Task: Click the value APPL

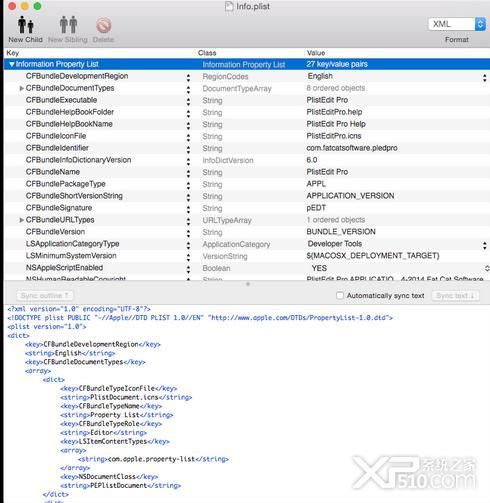Action: point(316,184)
